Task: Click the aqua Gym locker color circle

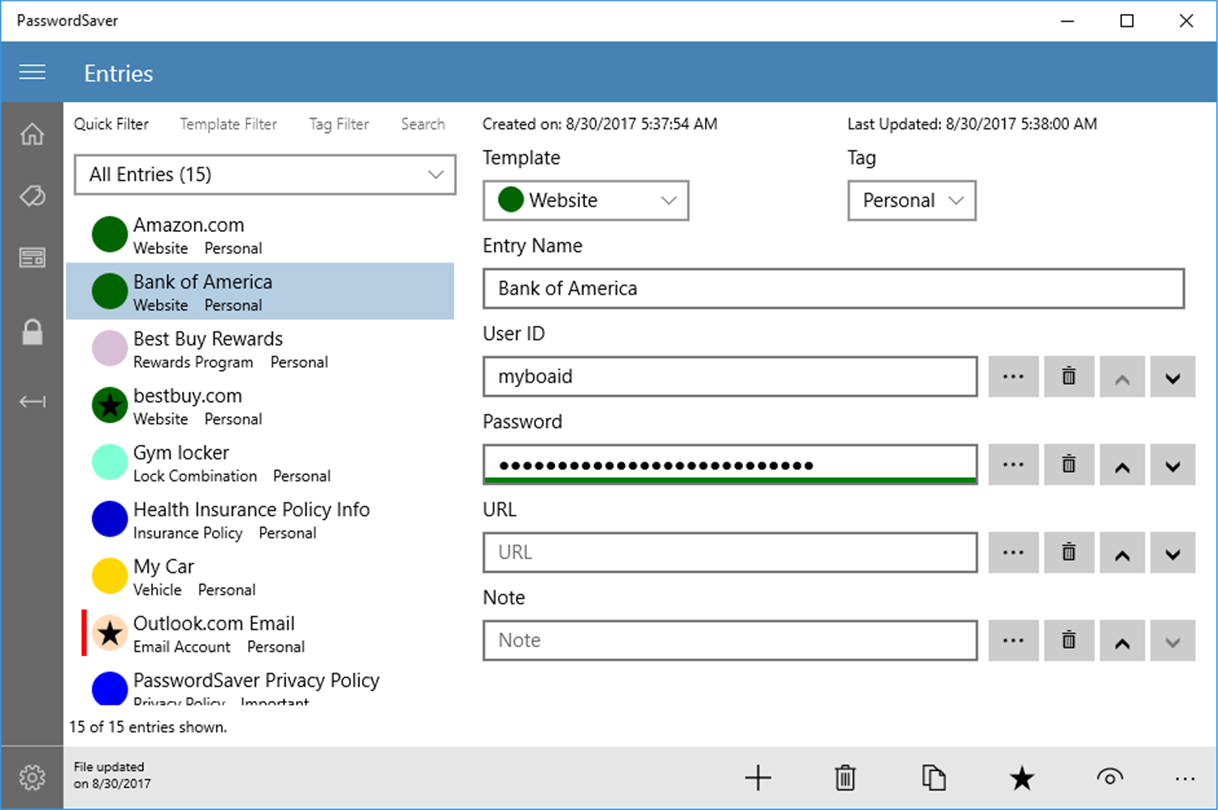Action: point(110,462)
